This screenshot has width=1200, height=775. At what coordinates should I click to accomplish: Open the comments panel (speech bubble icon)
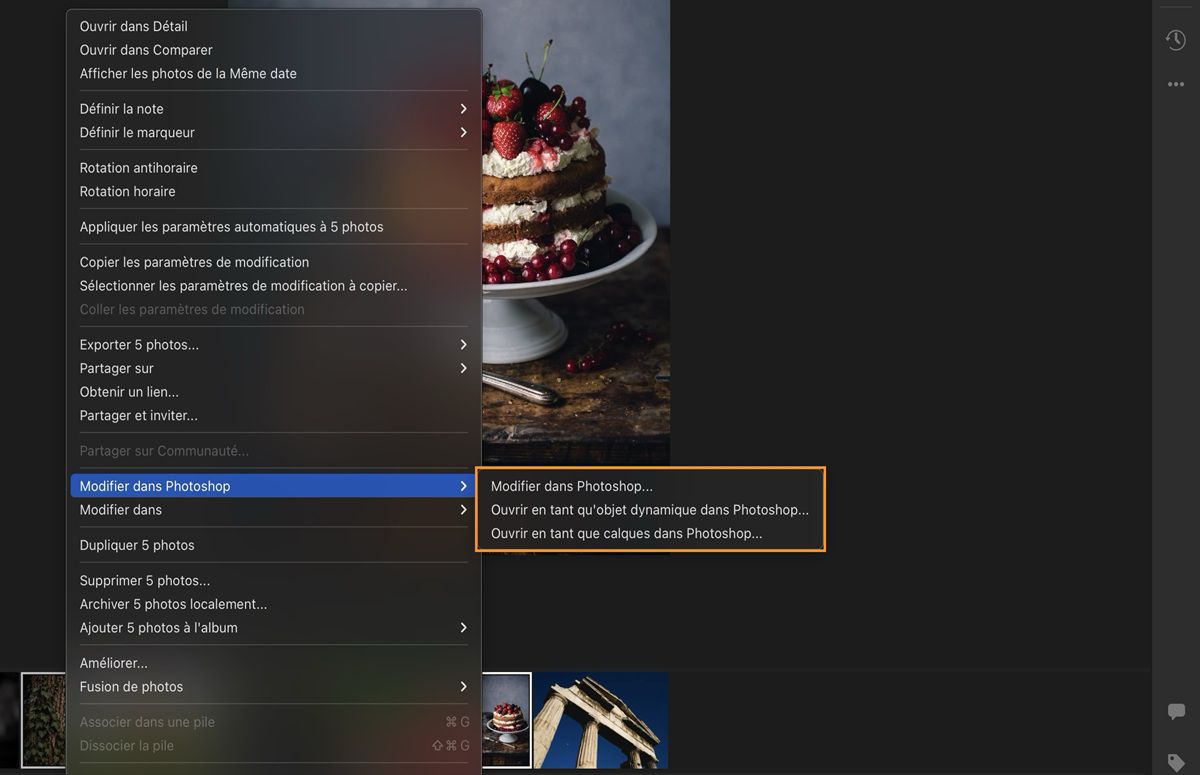[x=1176, y=711]
